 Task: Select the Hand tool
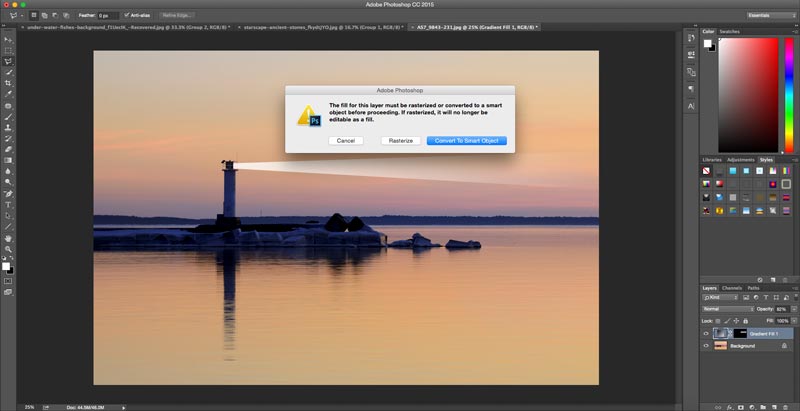pos(8,238)
